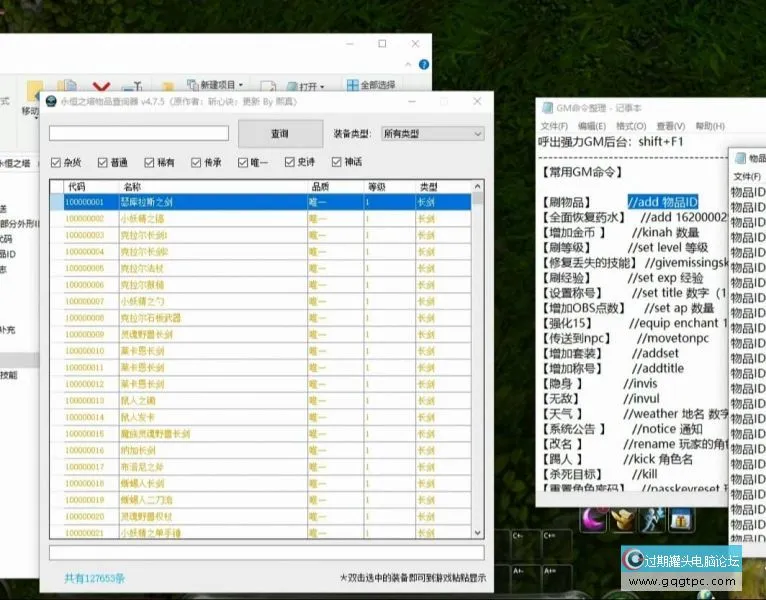766x600 pixels.
Task: Click the //kick 角色名 line in Notepad
Action: 658,459
